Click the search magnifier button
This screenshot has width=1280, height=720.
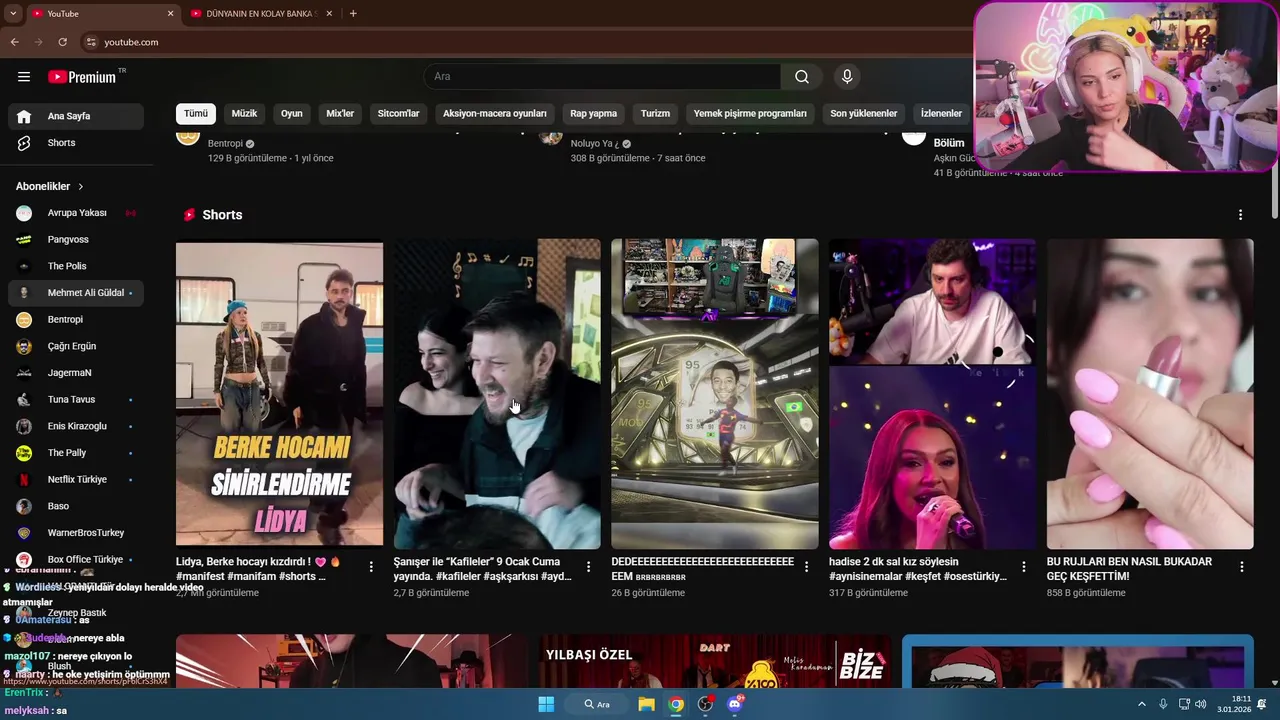coord(802,77)
